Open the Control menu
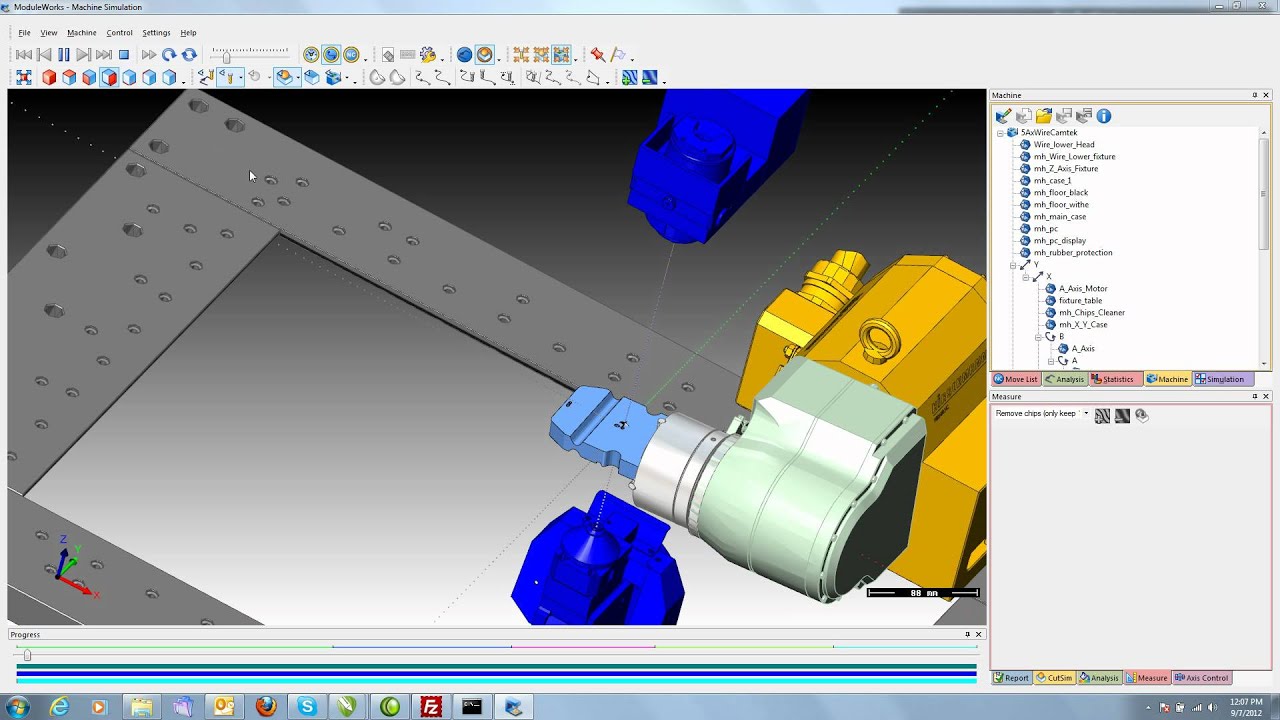The width and height of the screenshot is (1280, 720). pos(119,33)
